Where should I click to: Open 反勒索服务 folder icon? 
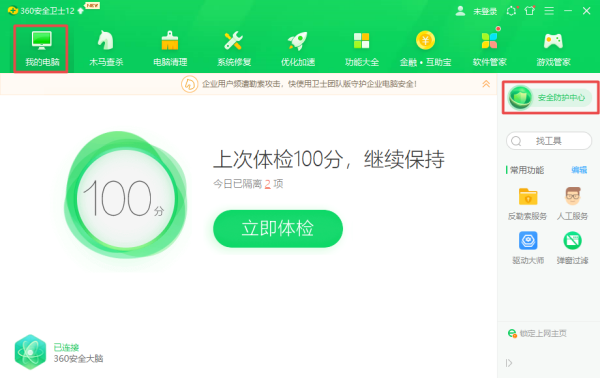point(528,197)
